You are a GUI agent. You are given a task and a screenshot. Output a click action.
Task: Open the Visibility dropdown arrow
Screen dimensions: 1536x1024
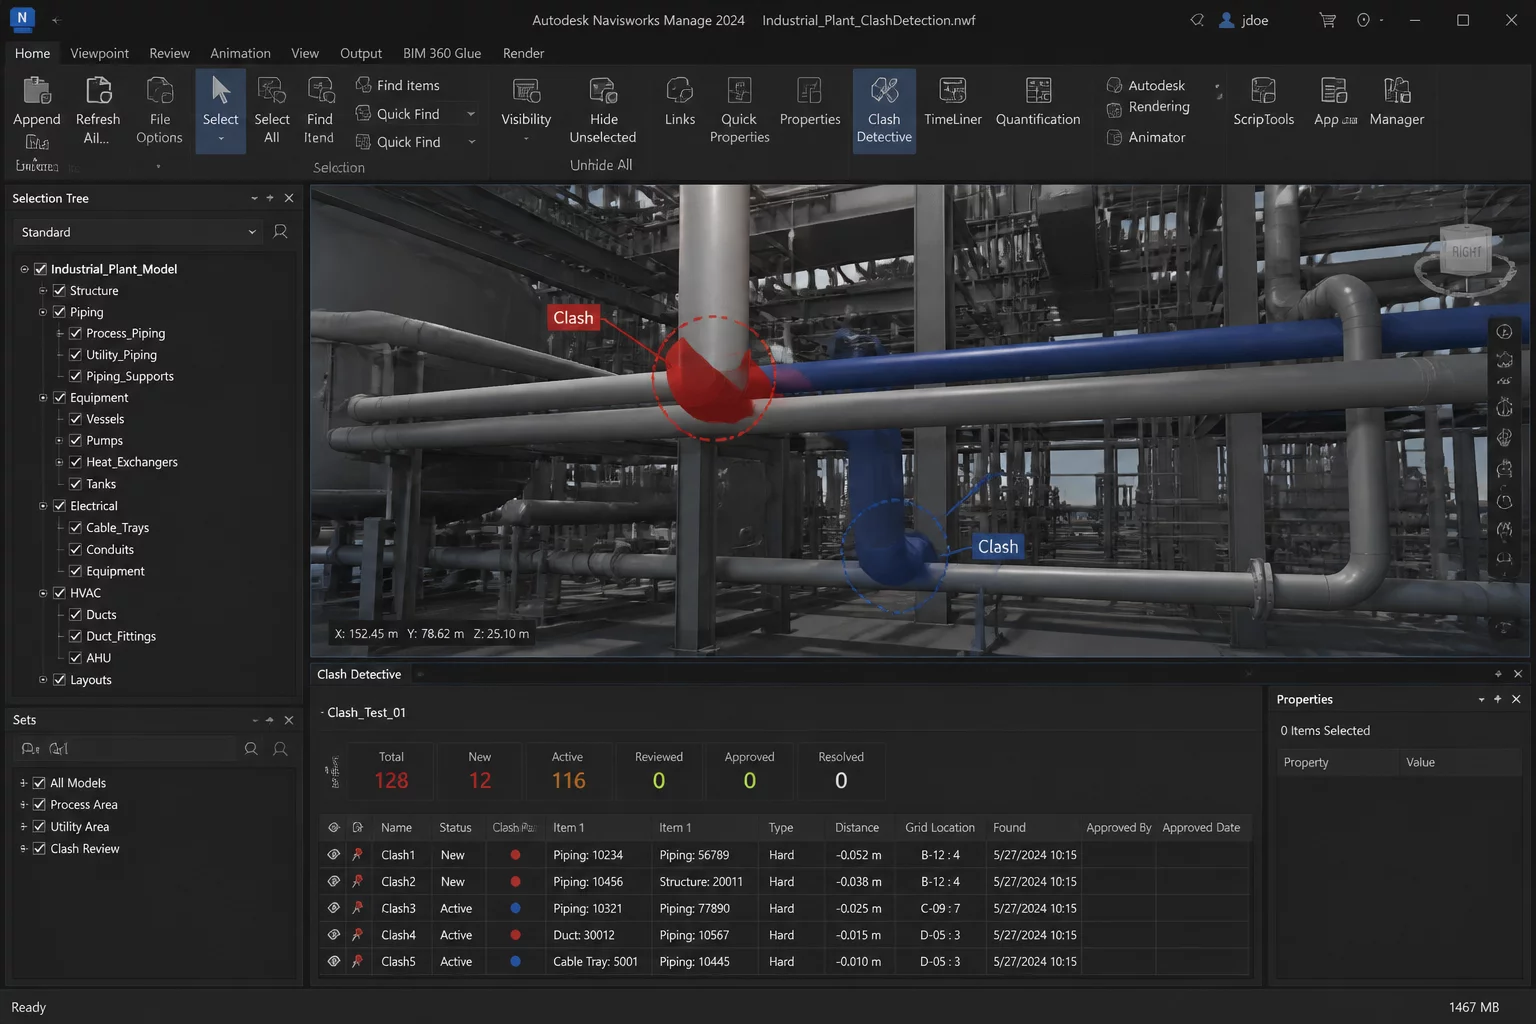tap(526, 139)
